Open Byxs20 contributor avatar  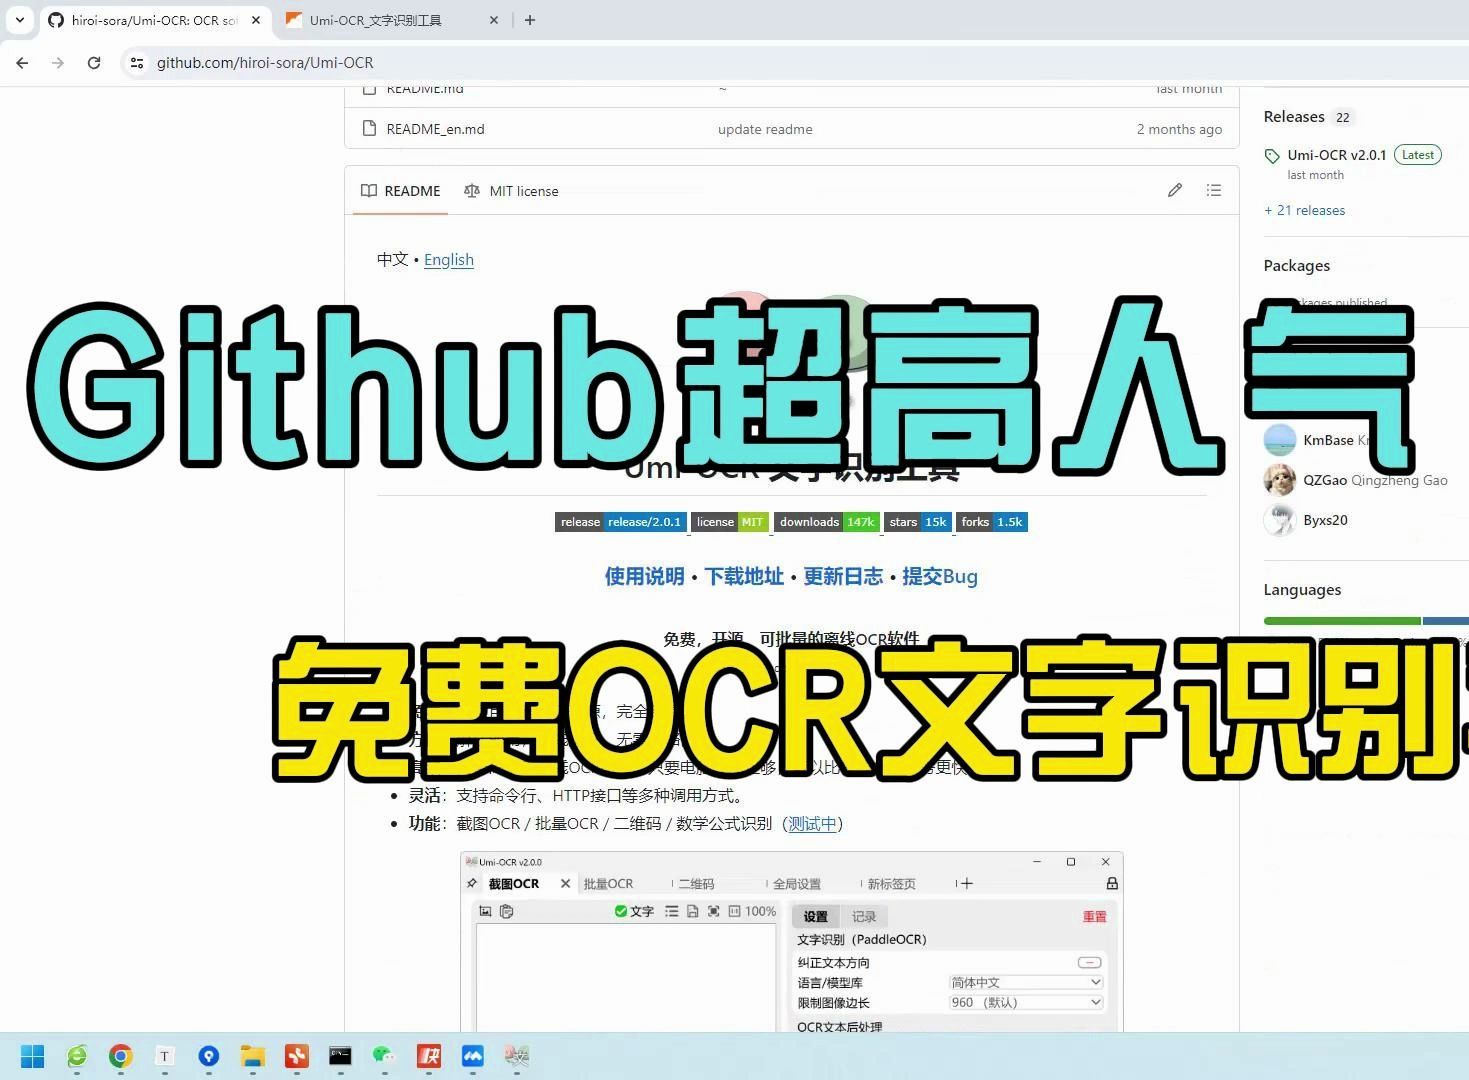pos(1280,520)
